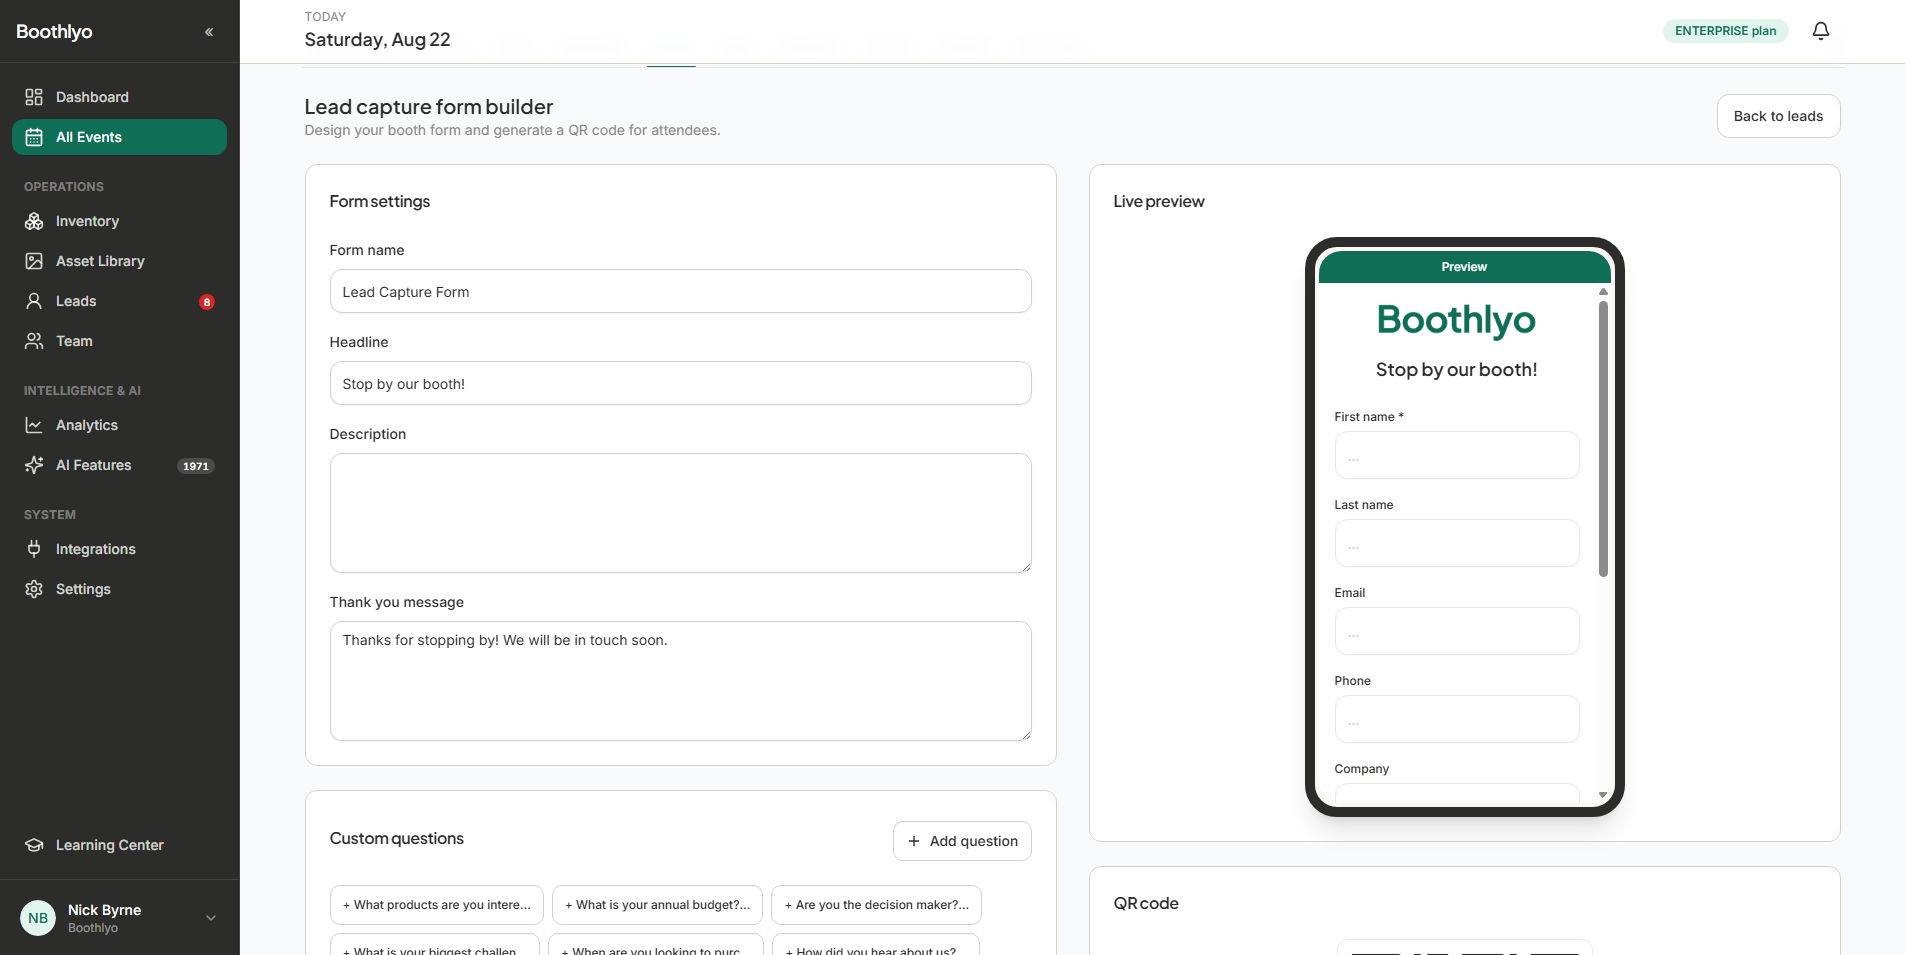The height and width of the screenshot is (955, 1905).
Task: Click the Learning Center graduation cap icon
Action: (34, 845)
